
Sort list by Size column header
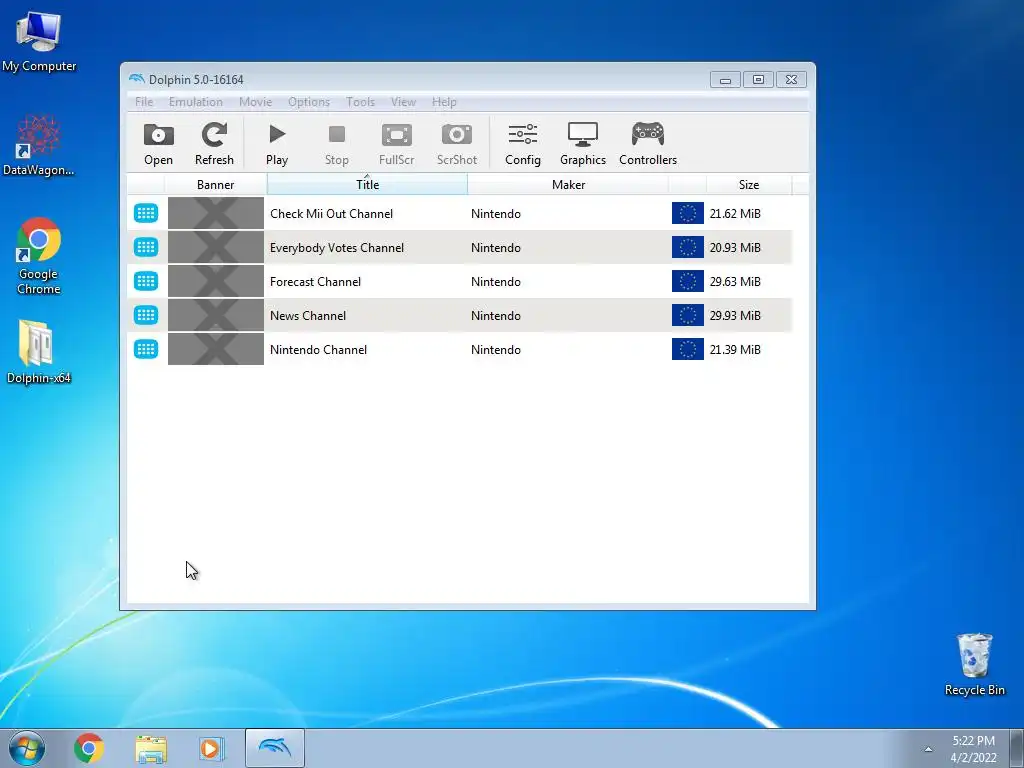pos(748,185)
